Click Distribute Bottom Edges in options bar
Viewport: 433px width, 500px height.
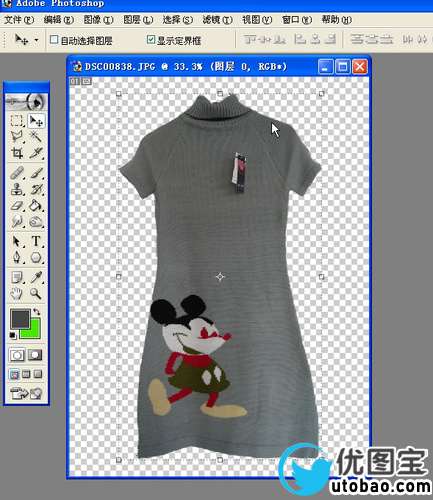coord(387,40)
